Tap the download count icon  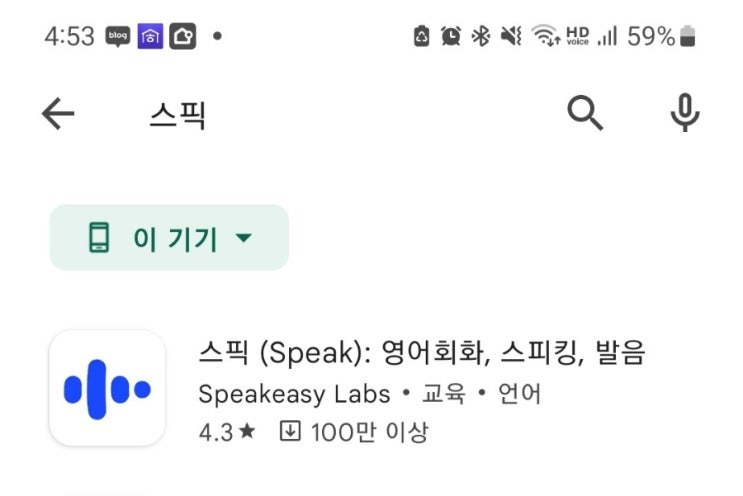(x=290, y=432)
